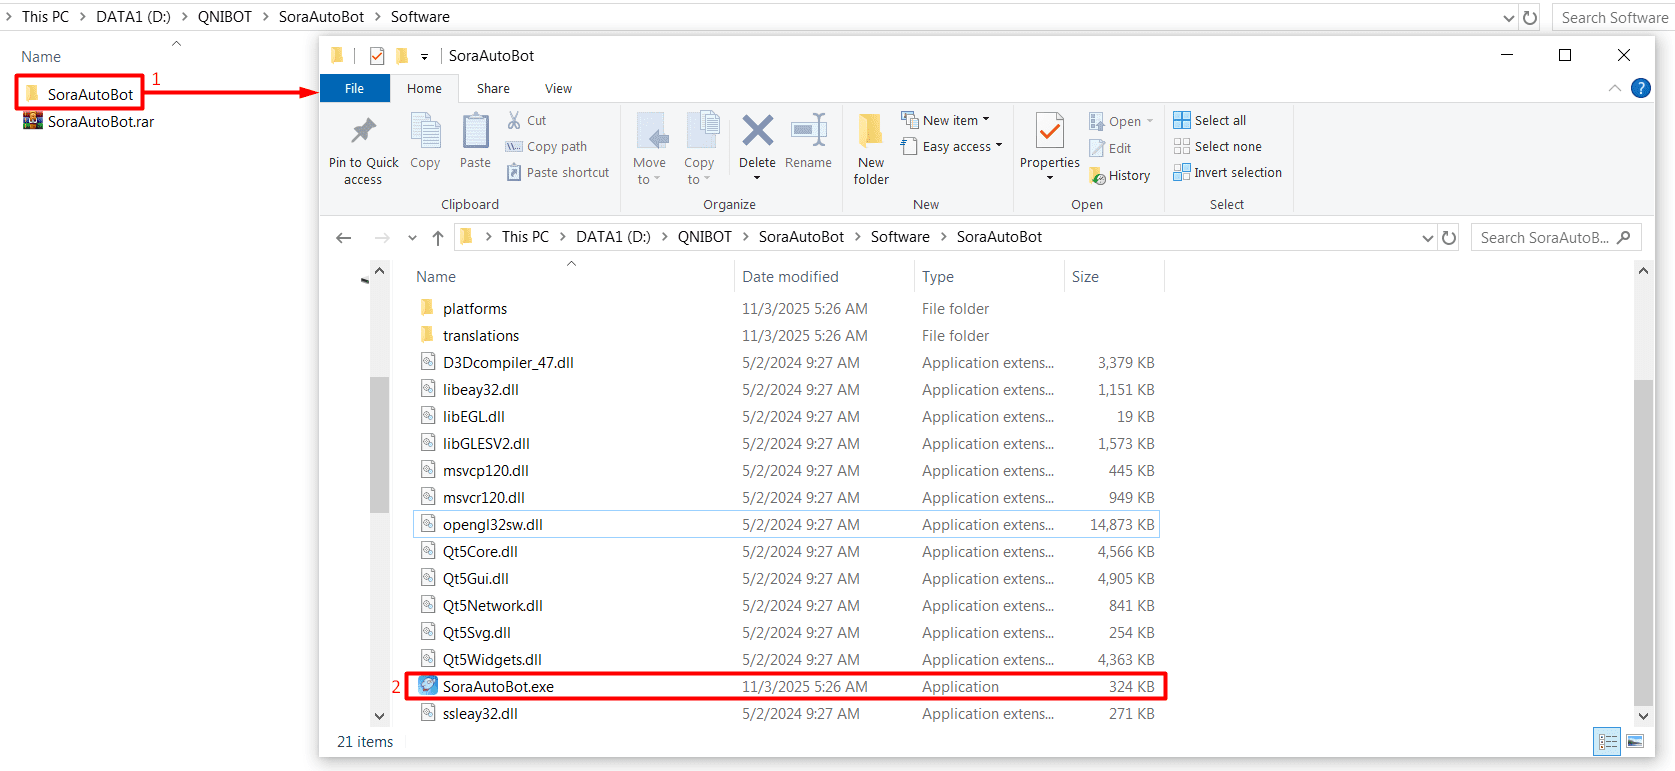The width and height of the screenshot is (1675, 771).
Task: Click the Properties checkmark icon
Action: coord(1050,131)
